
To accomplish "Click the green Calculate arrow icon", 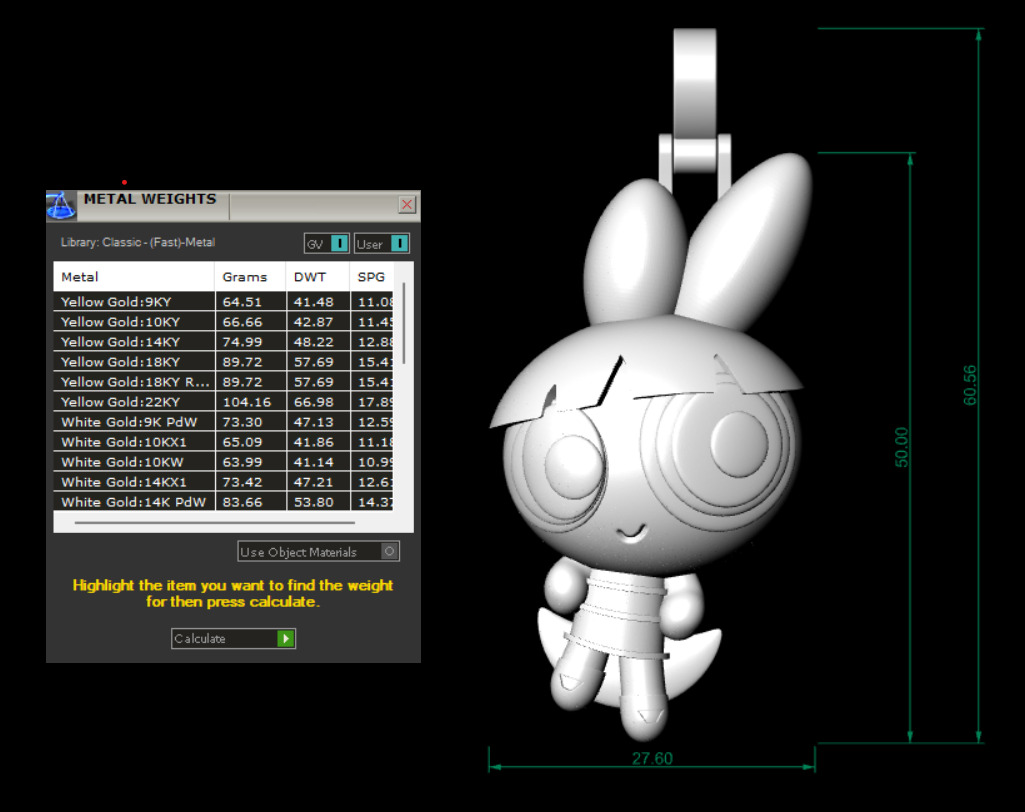I will click(x=286, y=639).
